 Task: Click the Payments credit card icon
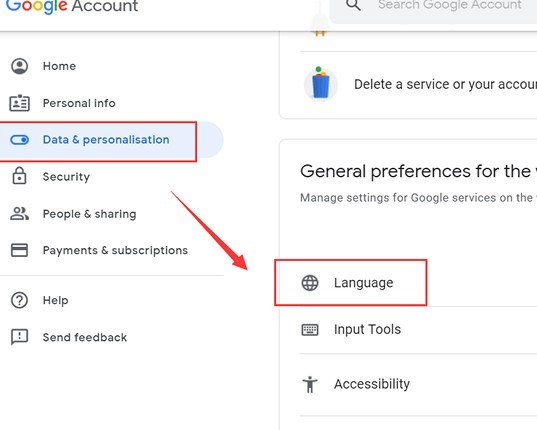[x=20, y=250]
